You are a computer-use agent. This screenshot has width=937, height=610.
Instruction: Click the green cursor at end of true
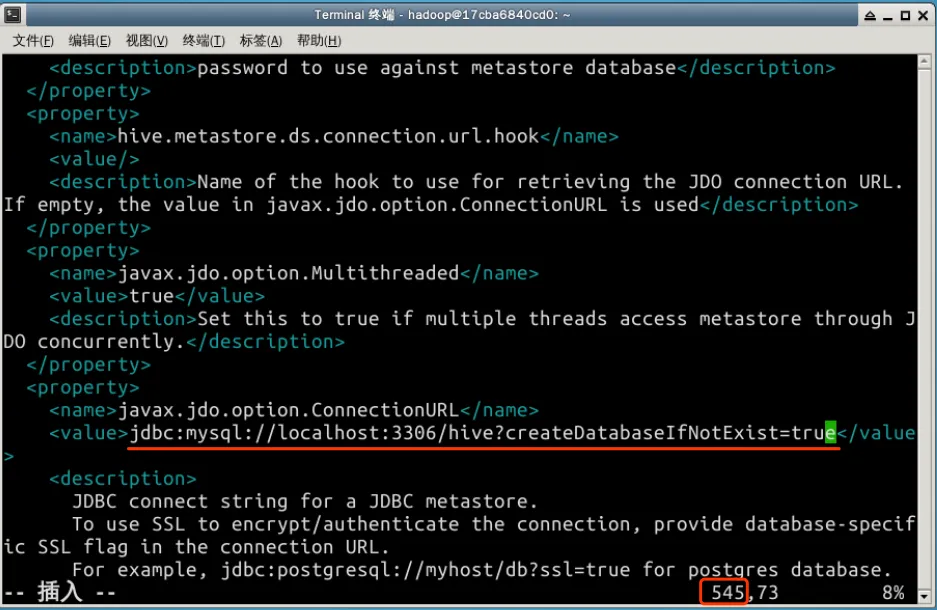pyautogui.click(x=831, y=433)
